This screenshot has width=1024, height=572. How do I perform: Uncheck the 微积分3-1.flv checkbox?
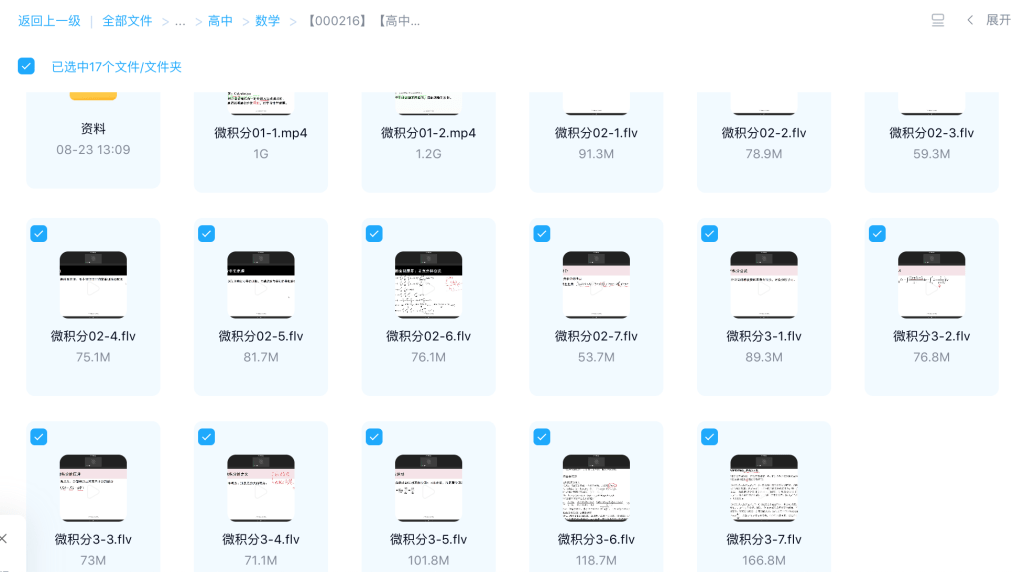[709, 233]
